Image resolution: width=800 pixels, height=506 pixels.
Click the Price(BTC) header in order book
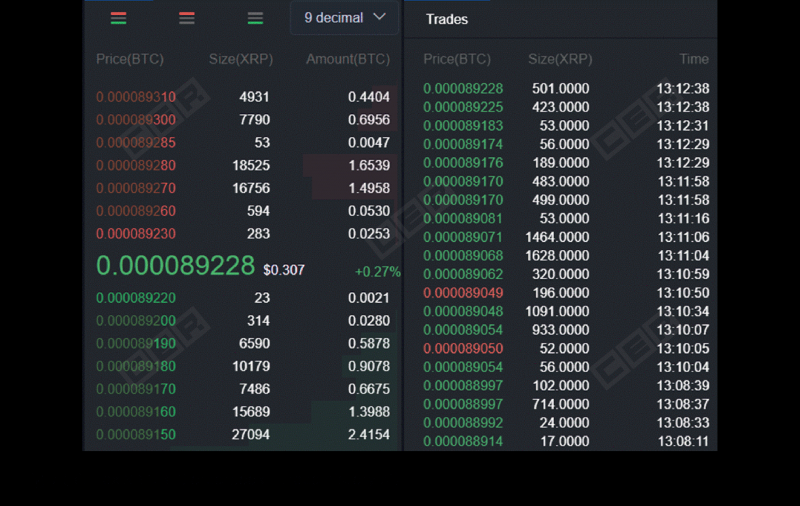pos(130,59)
